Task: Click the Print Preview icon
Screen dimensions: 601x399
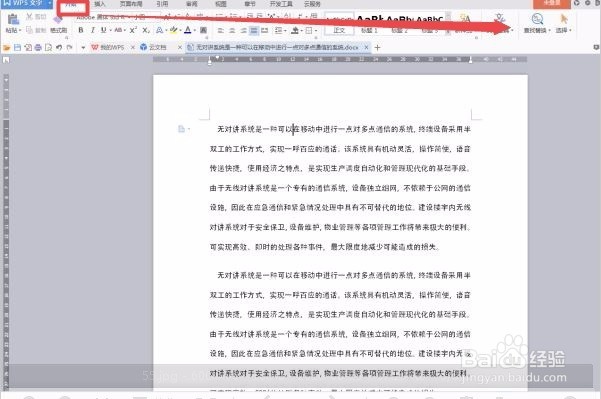Action: click(48, 48)
